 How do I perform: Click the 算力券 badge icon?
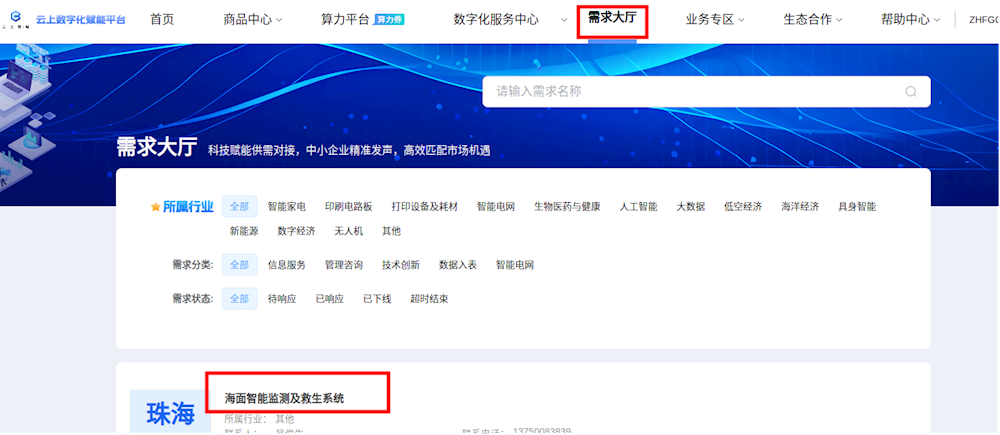(x=388, y=20)
